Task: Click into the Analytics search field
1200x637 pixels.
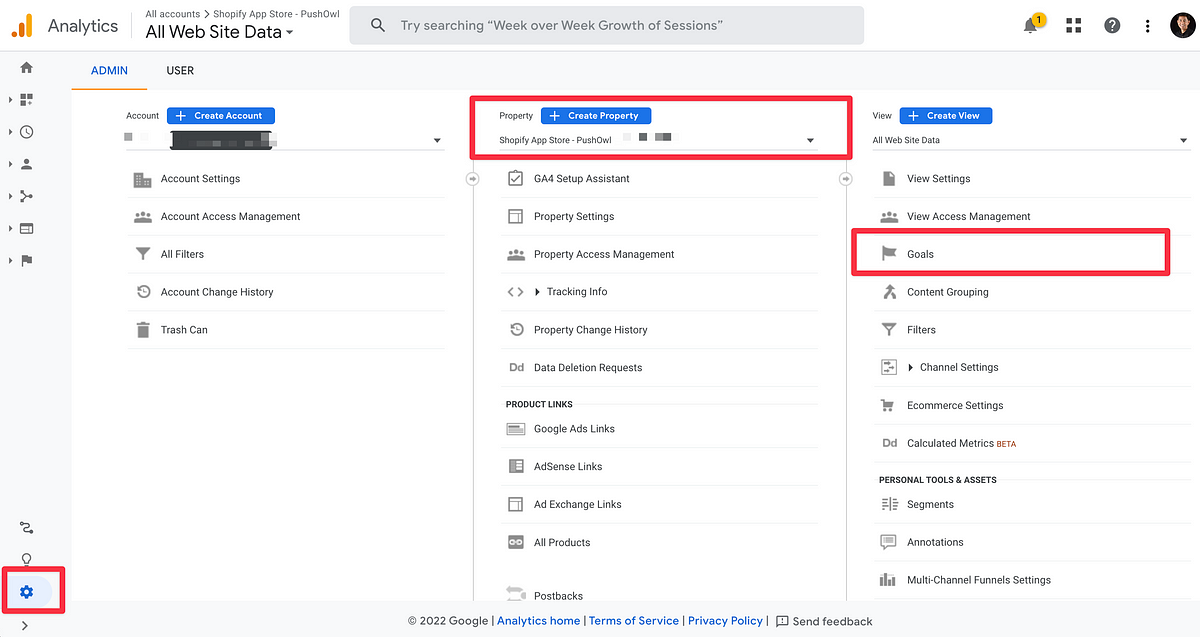Action: (606, 25)
